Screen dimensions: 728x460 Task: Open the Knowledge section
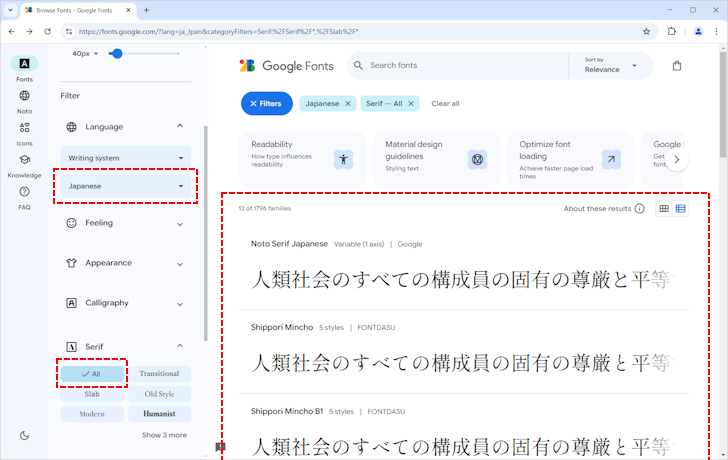(24, 166)
